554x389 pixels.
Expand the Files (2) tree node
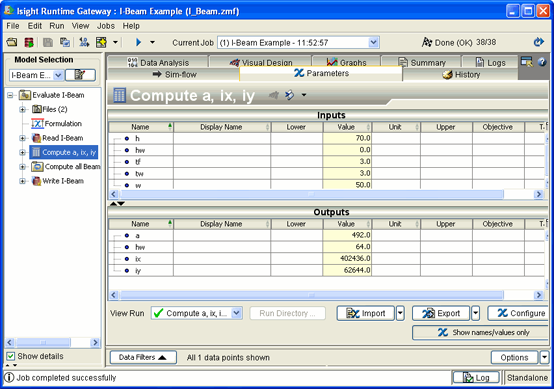22,110
